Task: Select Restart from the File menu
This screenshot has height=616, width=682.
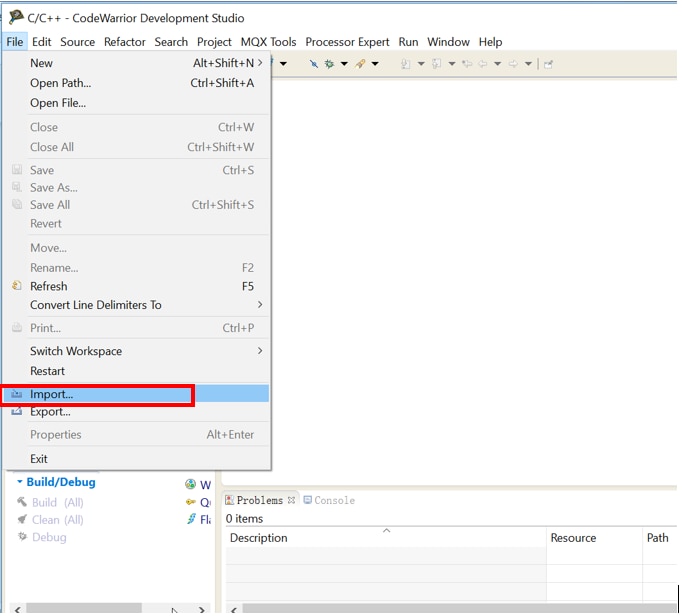Action: point(47,371)
